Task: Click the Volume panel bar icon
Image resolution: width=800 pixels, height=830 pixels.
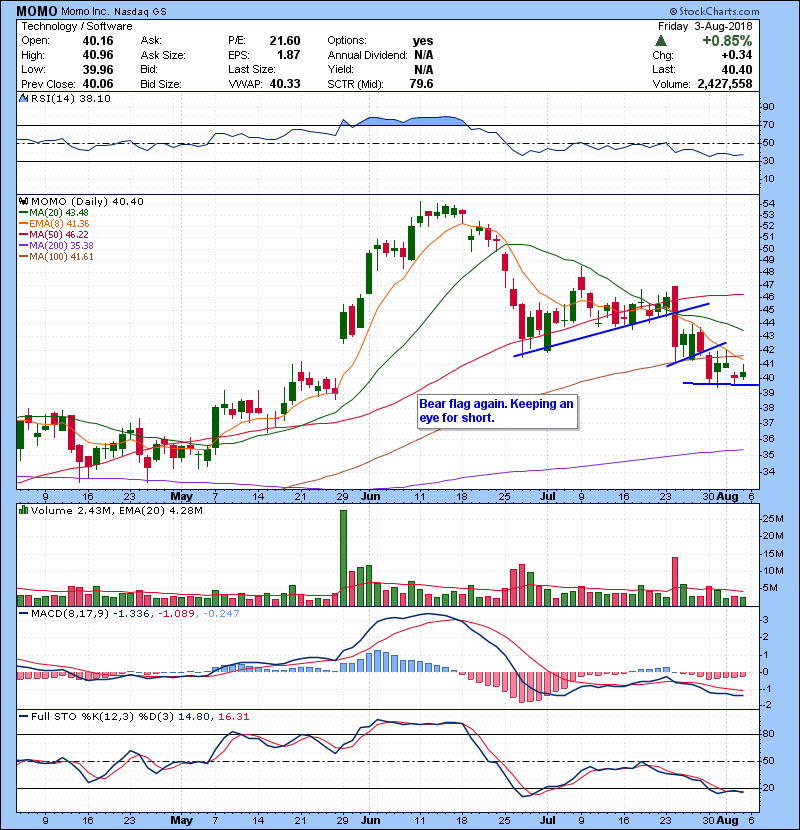Action: (x=23, y=510)
